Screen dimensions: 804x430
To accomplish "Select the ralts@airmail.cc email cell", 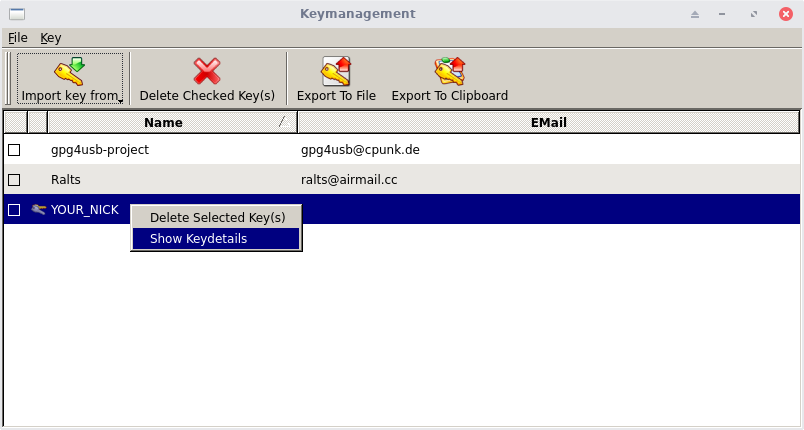I will 548,180.
